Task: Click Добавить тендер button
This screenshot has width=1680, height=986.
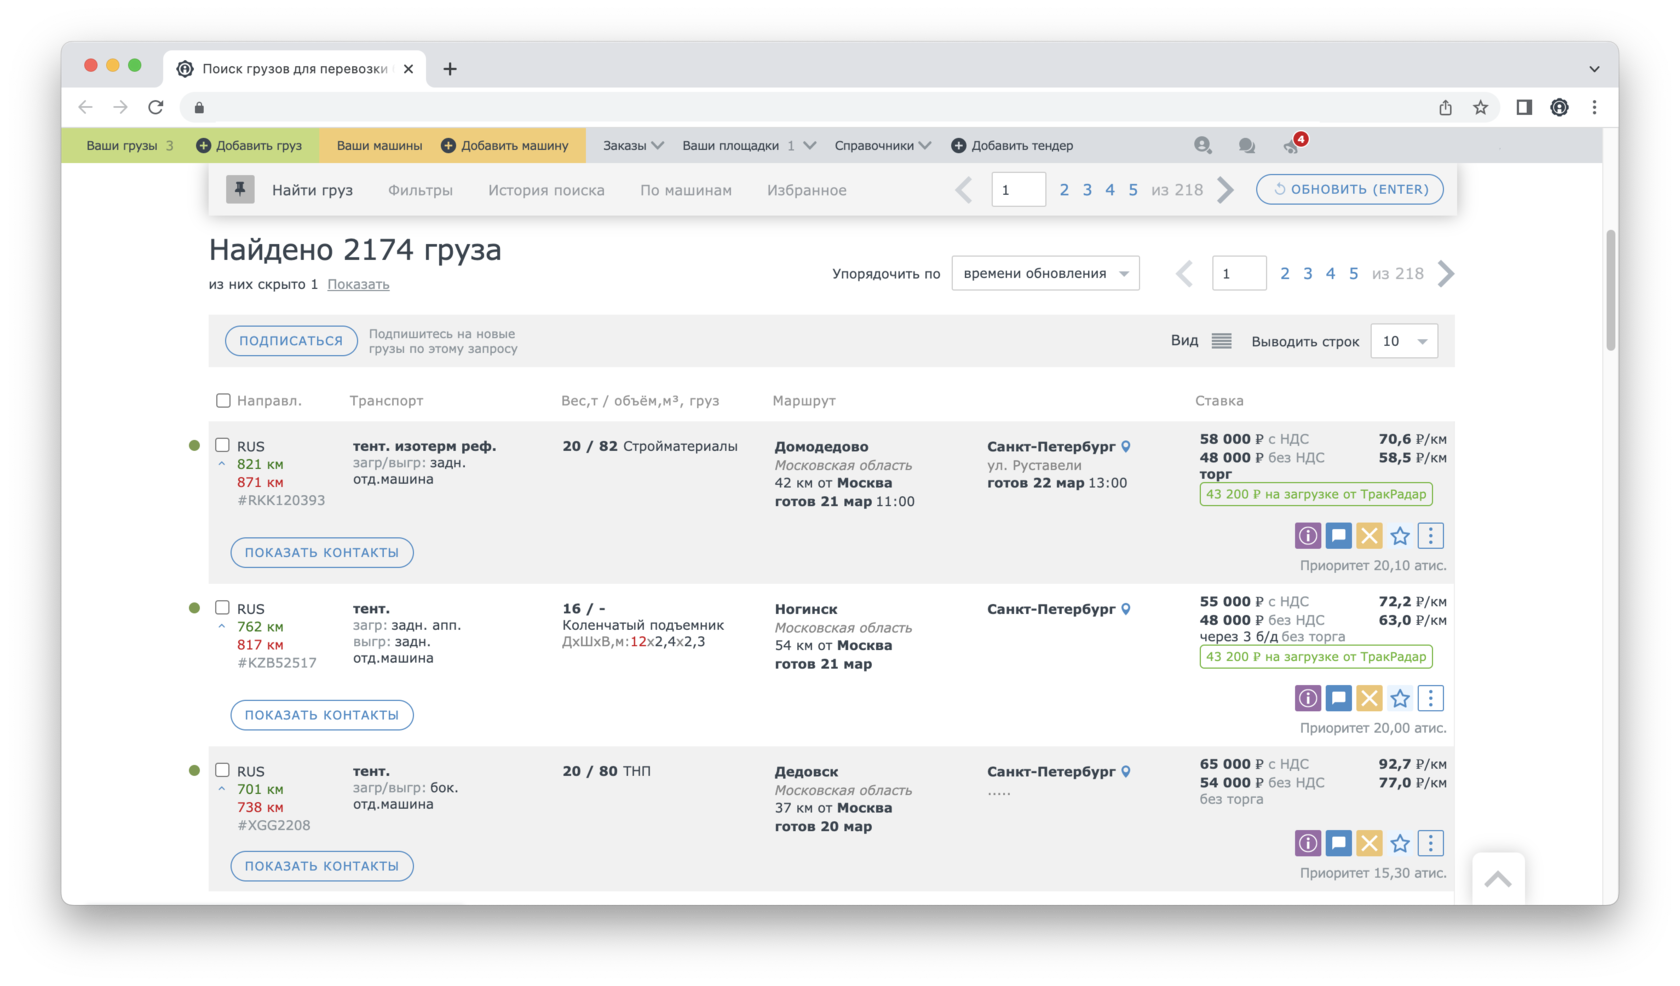Action: (x=1012, y=145)
